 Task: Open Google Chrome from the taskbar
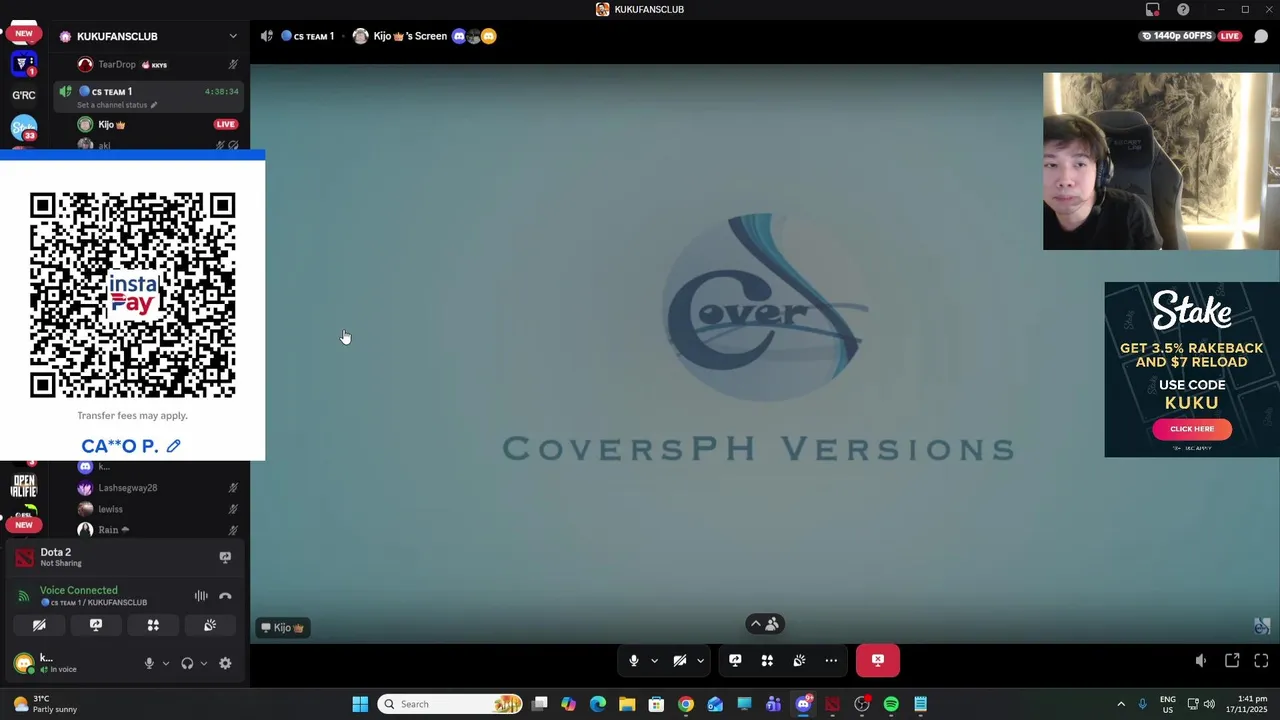686,704
